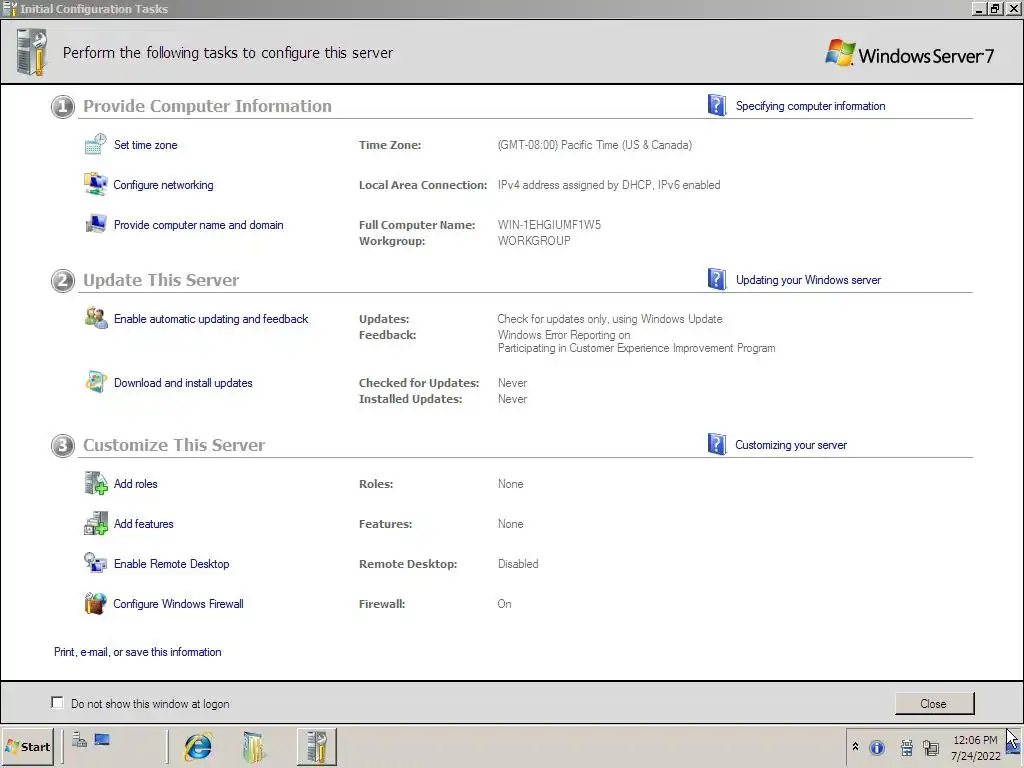Open Enable automatic updating and feedback link

pos(211,319)
